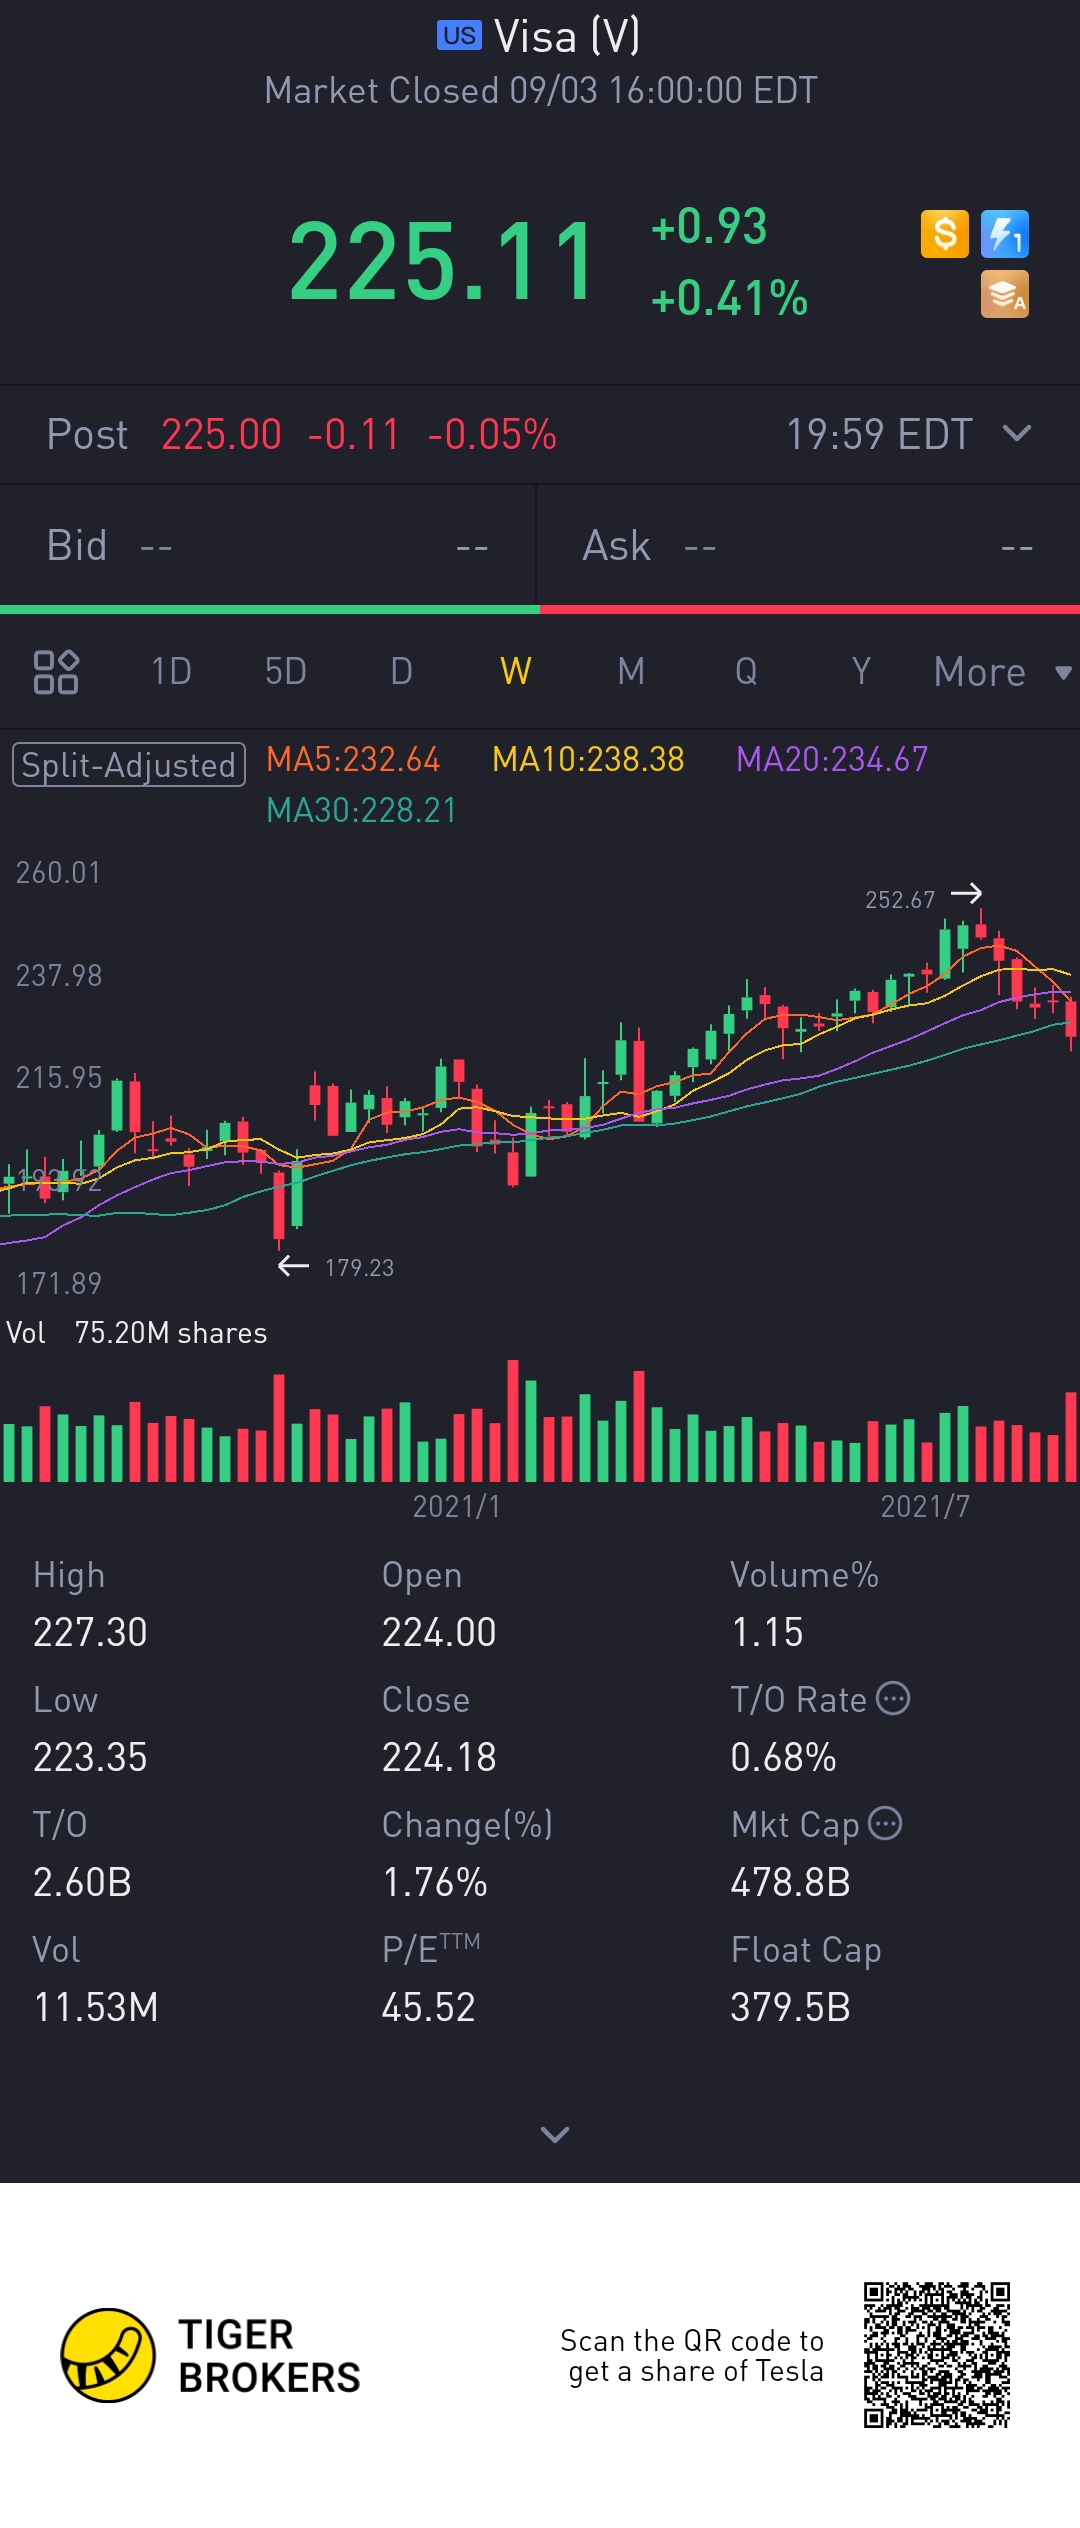Switch to the 1D chart tab

click(x=171, y=671)
